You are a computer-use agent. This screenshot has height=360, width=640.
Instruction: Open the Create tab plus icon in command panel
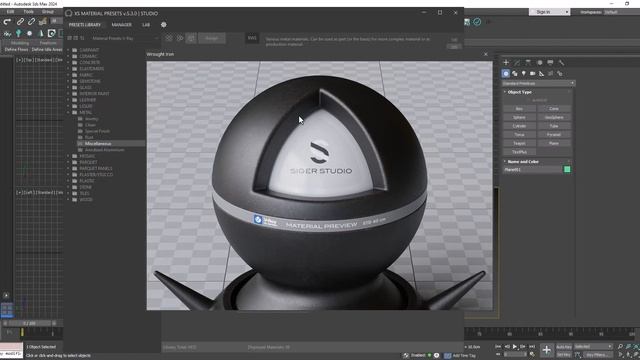(x=506, y=62)
